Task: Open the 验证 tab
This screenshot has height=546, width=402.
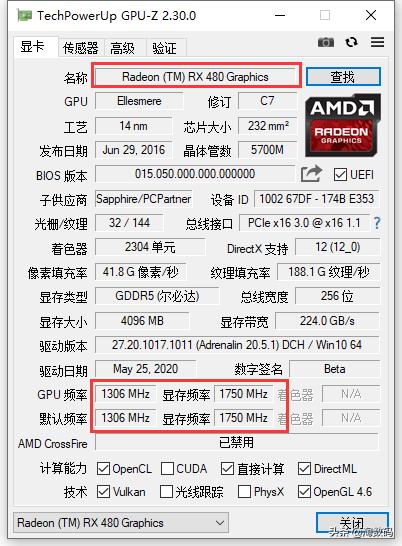Action: point(164,48)
